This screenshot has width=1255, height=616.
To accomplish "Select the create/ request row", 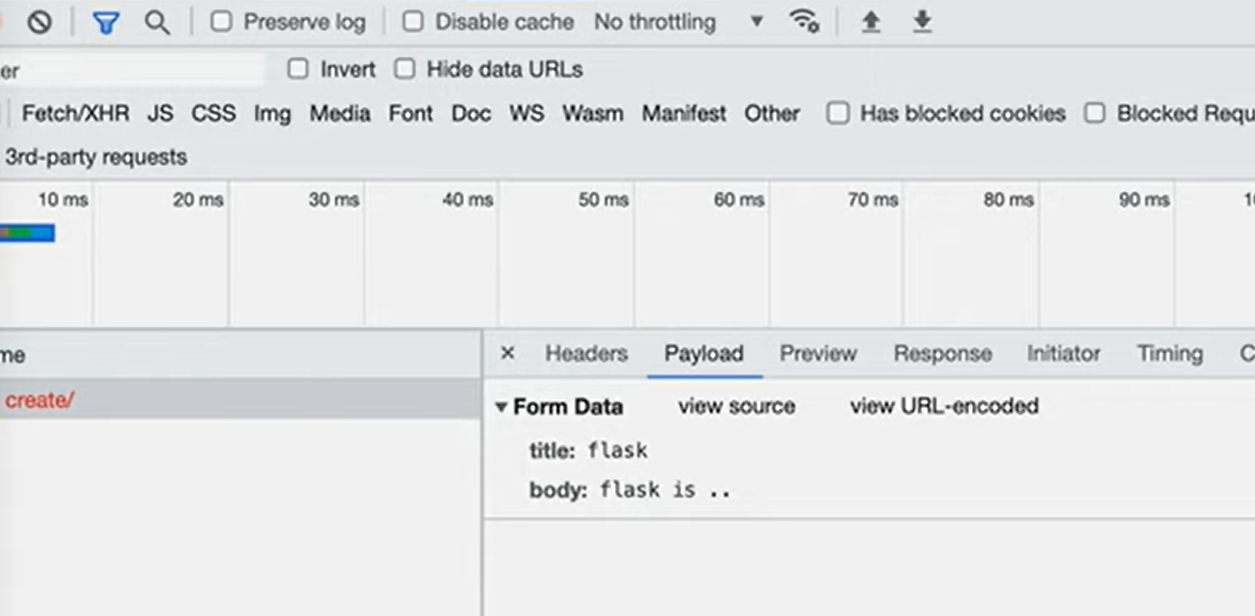I will 41,399.
